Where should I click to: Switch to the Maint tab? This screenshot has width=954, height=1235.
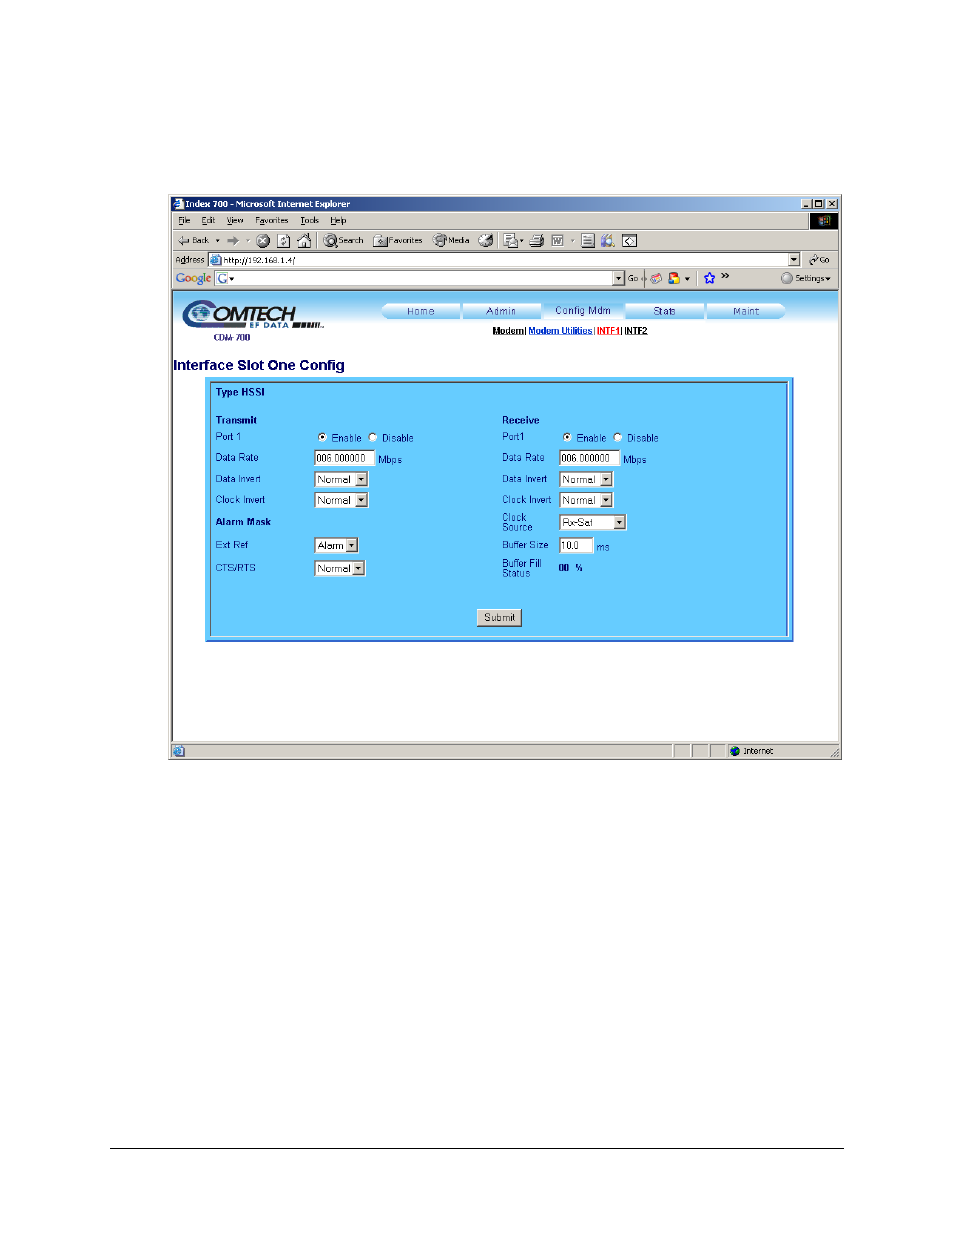click(746, 311)
